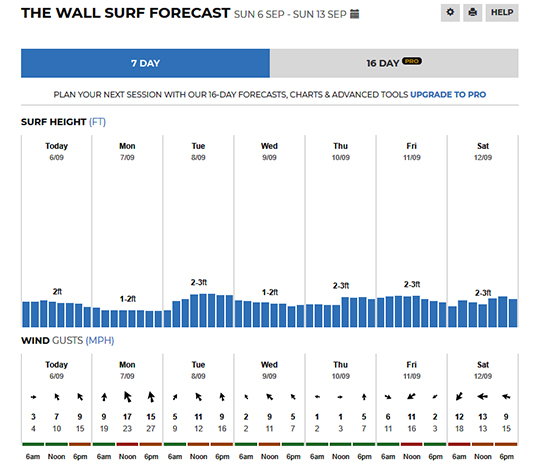Screen dimensions: 533x467
Task: Click Thursday 6pm wind arrow icon
Action: point(364,397)
